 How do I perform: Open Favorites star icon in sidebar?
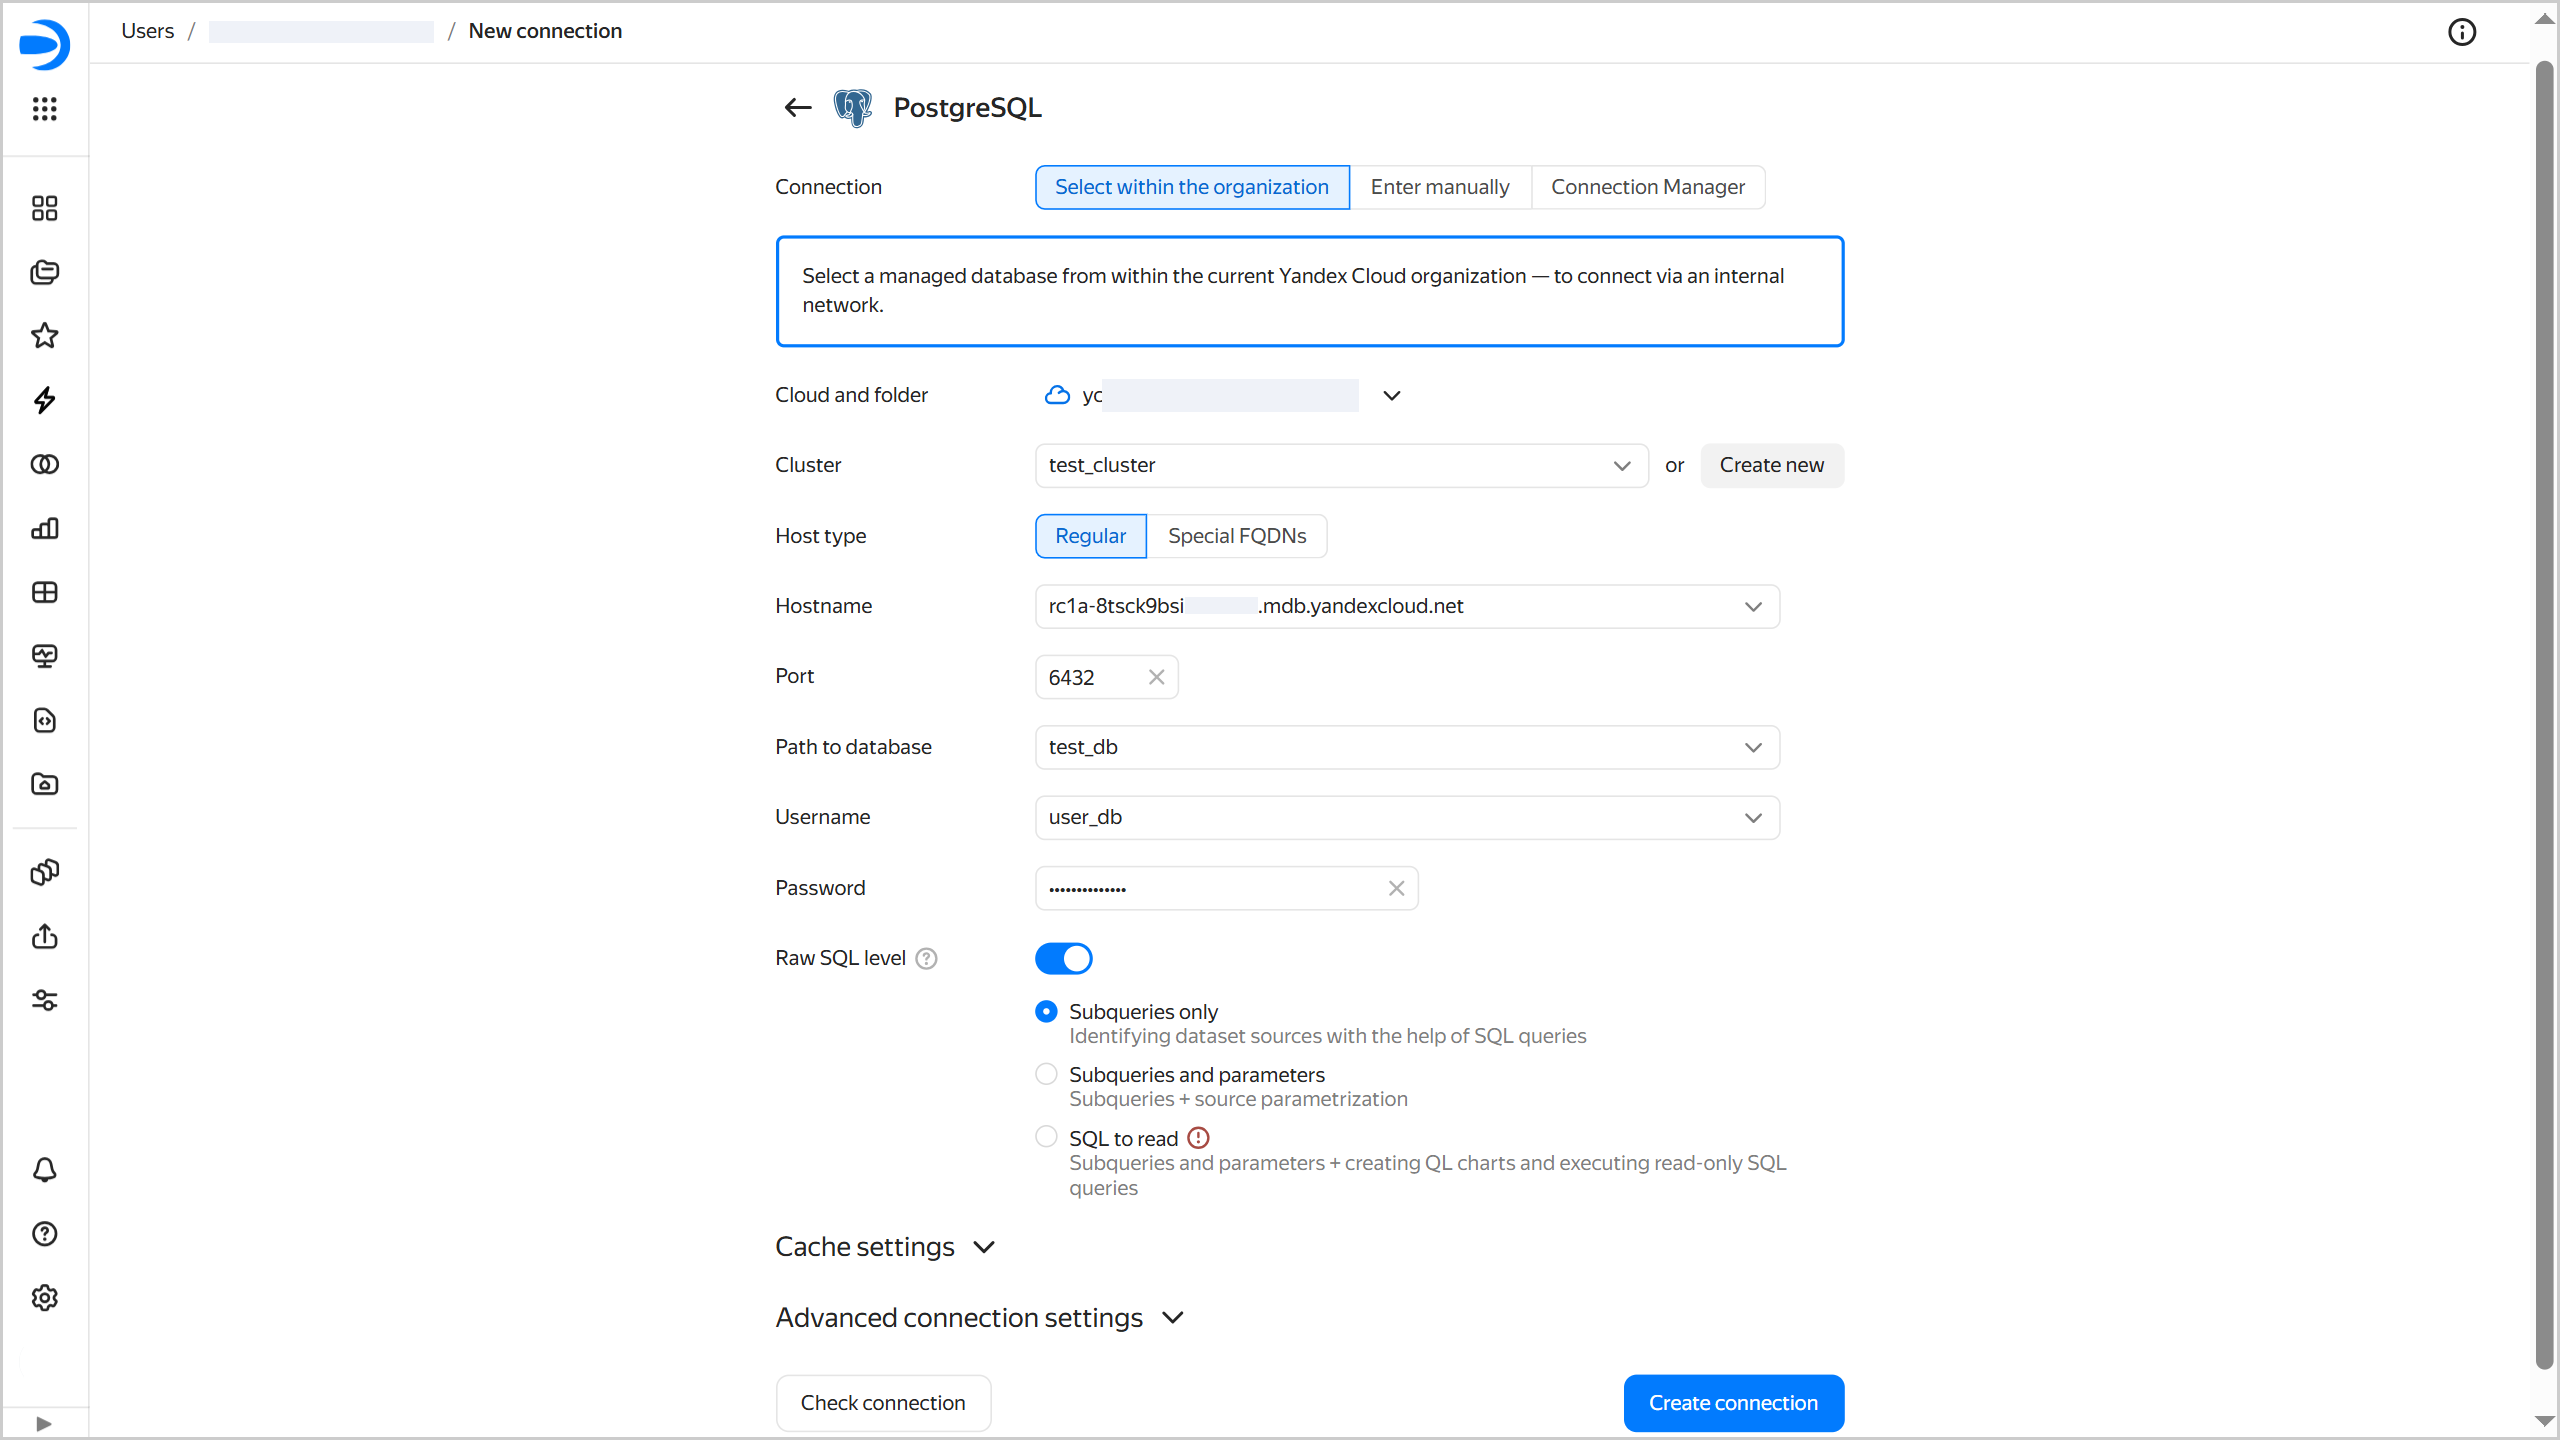point(44,336)
